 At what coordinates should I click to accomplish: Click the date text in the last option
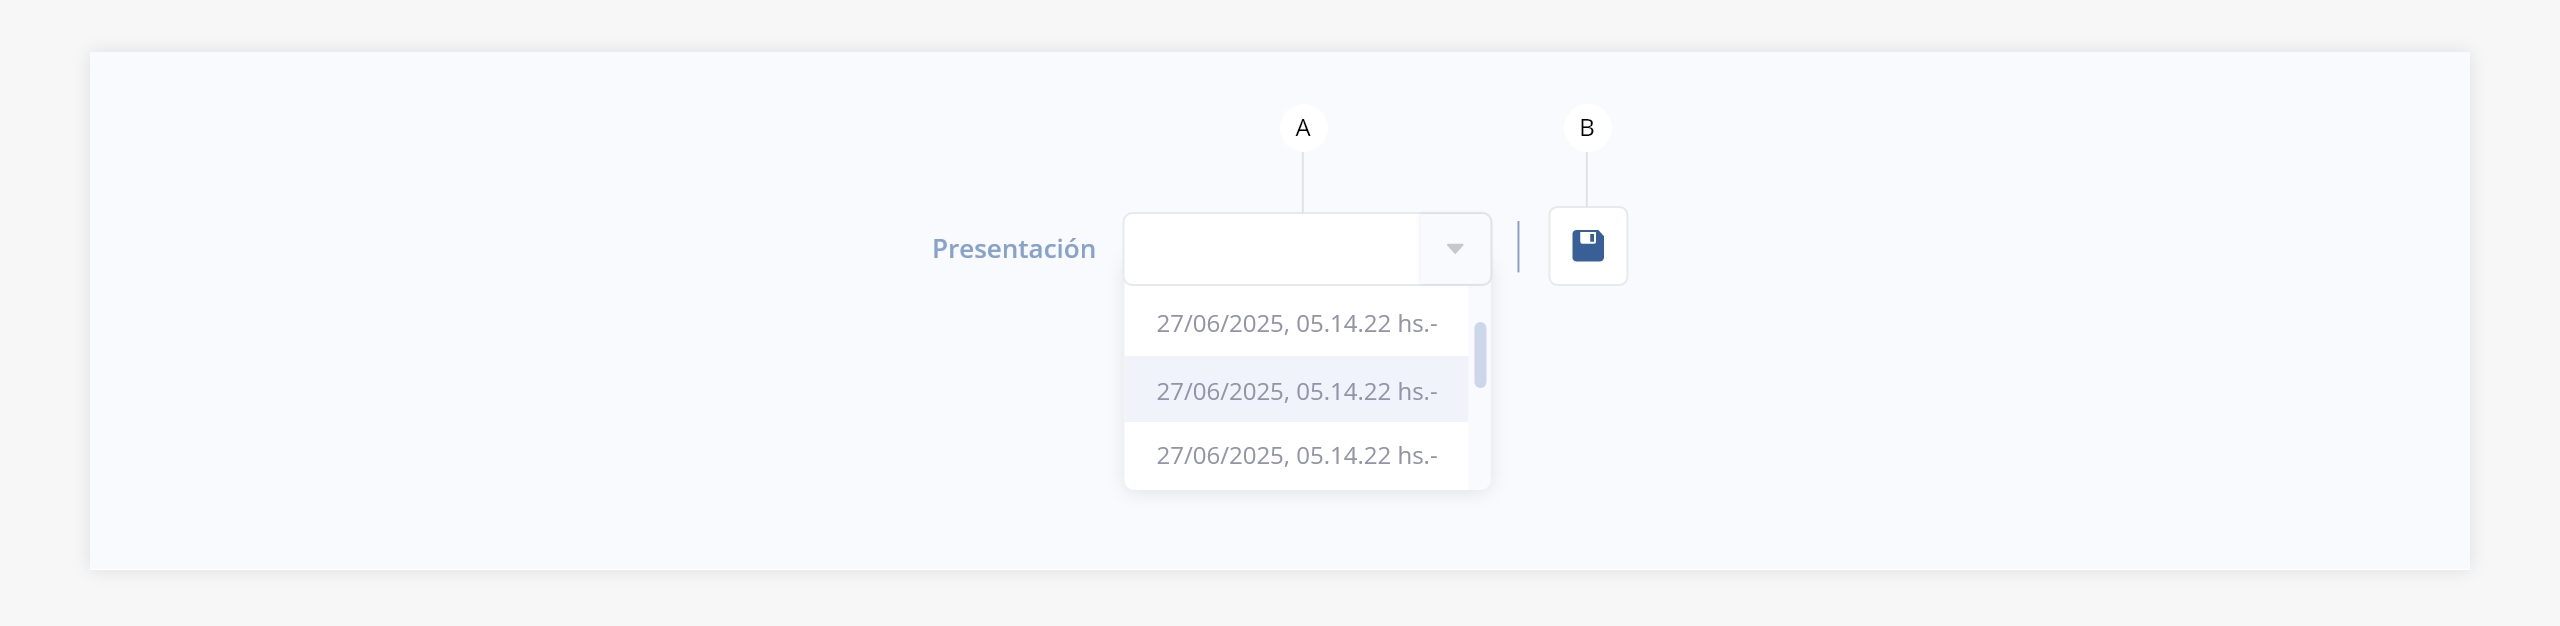[x=1220, y=456]
